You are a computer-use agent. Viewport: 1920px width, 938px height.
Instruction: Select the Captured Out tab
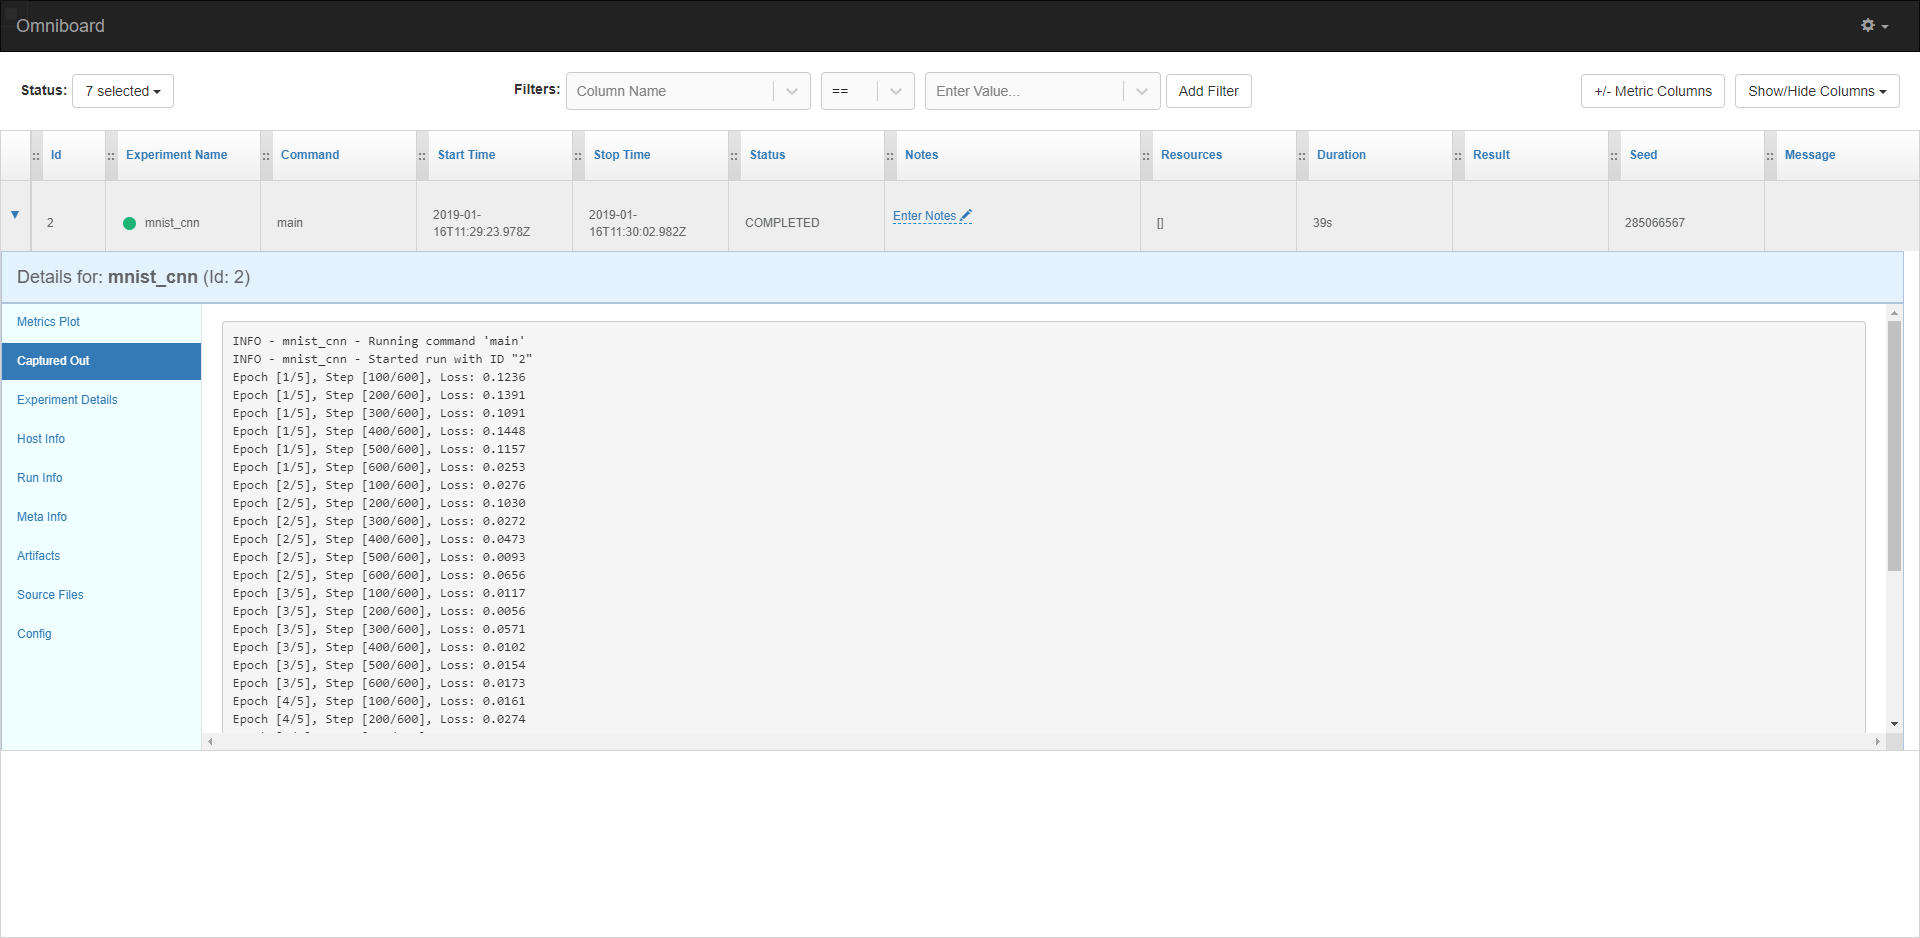pyautogui.click(x=101, y=361)
